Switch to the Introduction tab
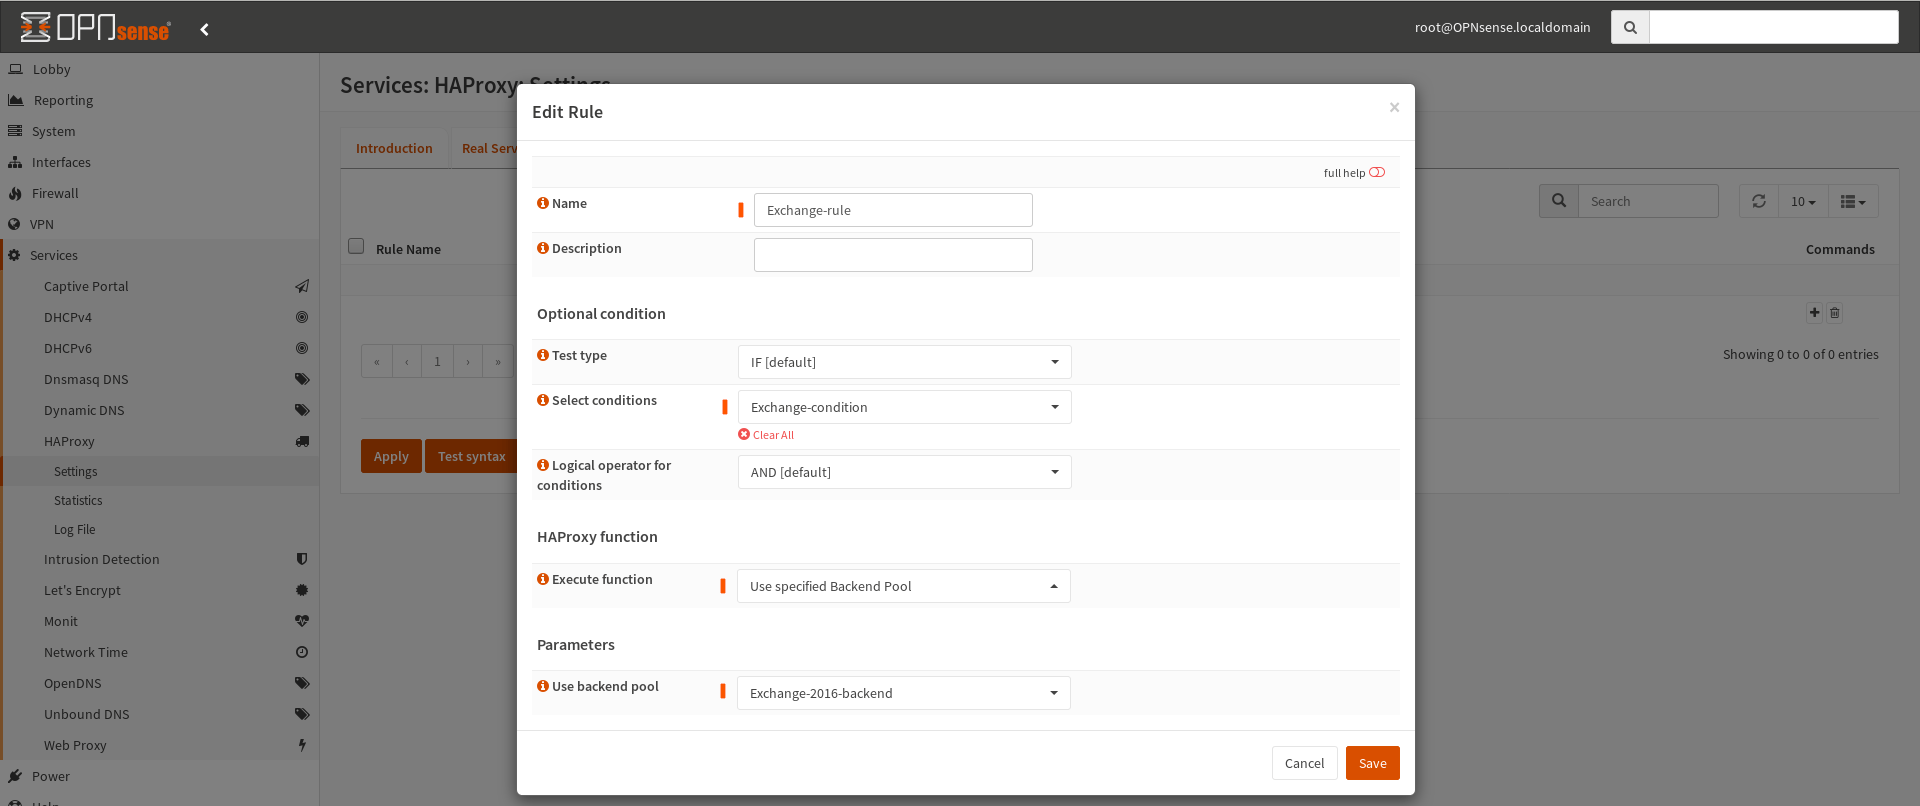This screenshot has width=1920, height=806. click(394, 148)
